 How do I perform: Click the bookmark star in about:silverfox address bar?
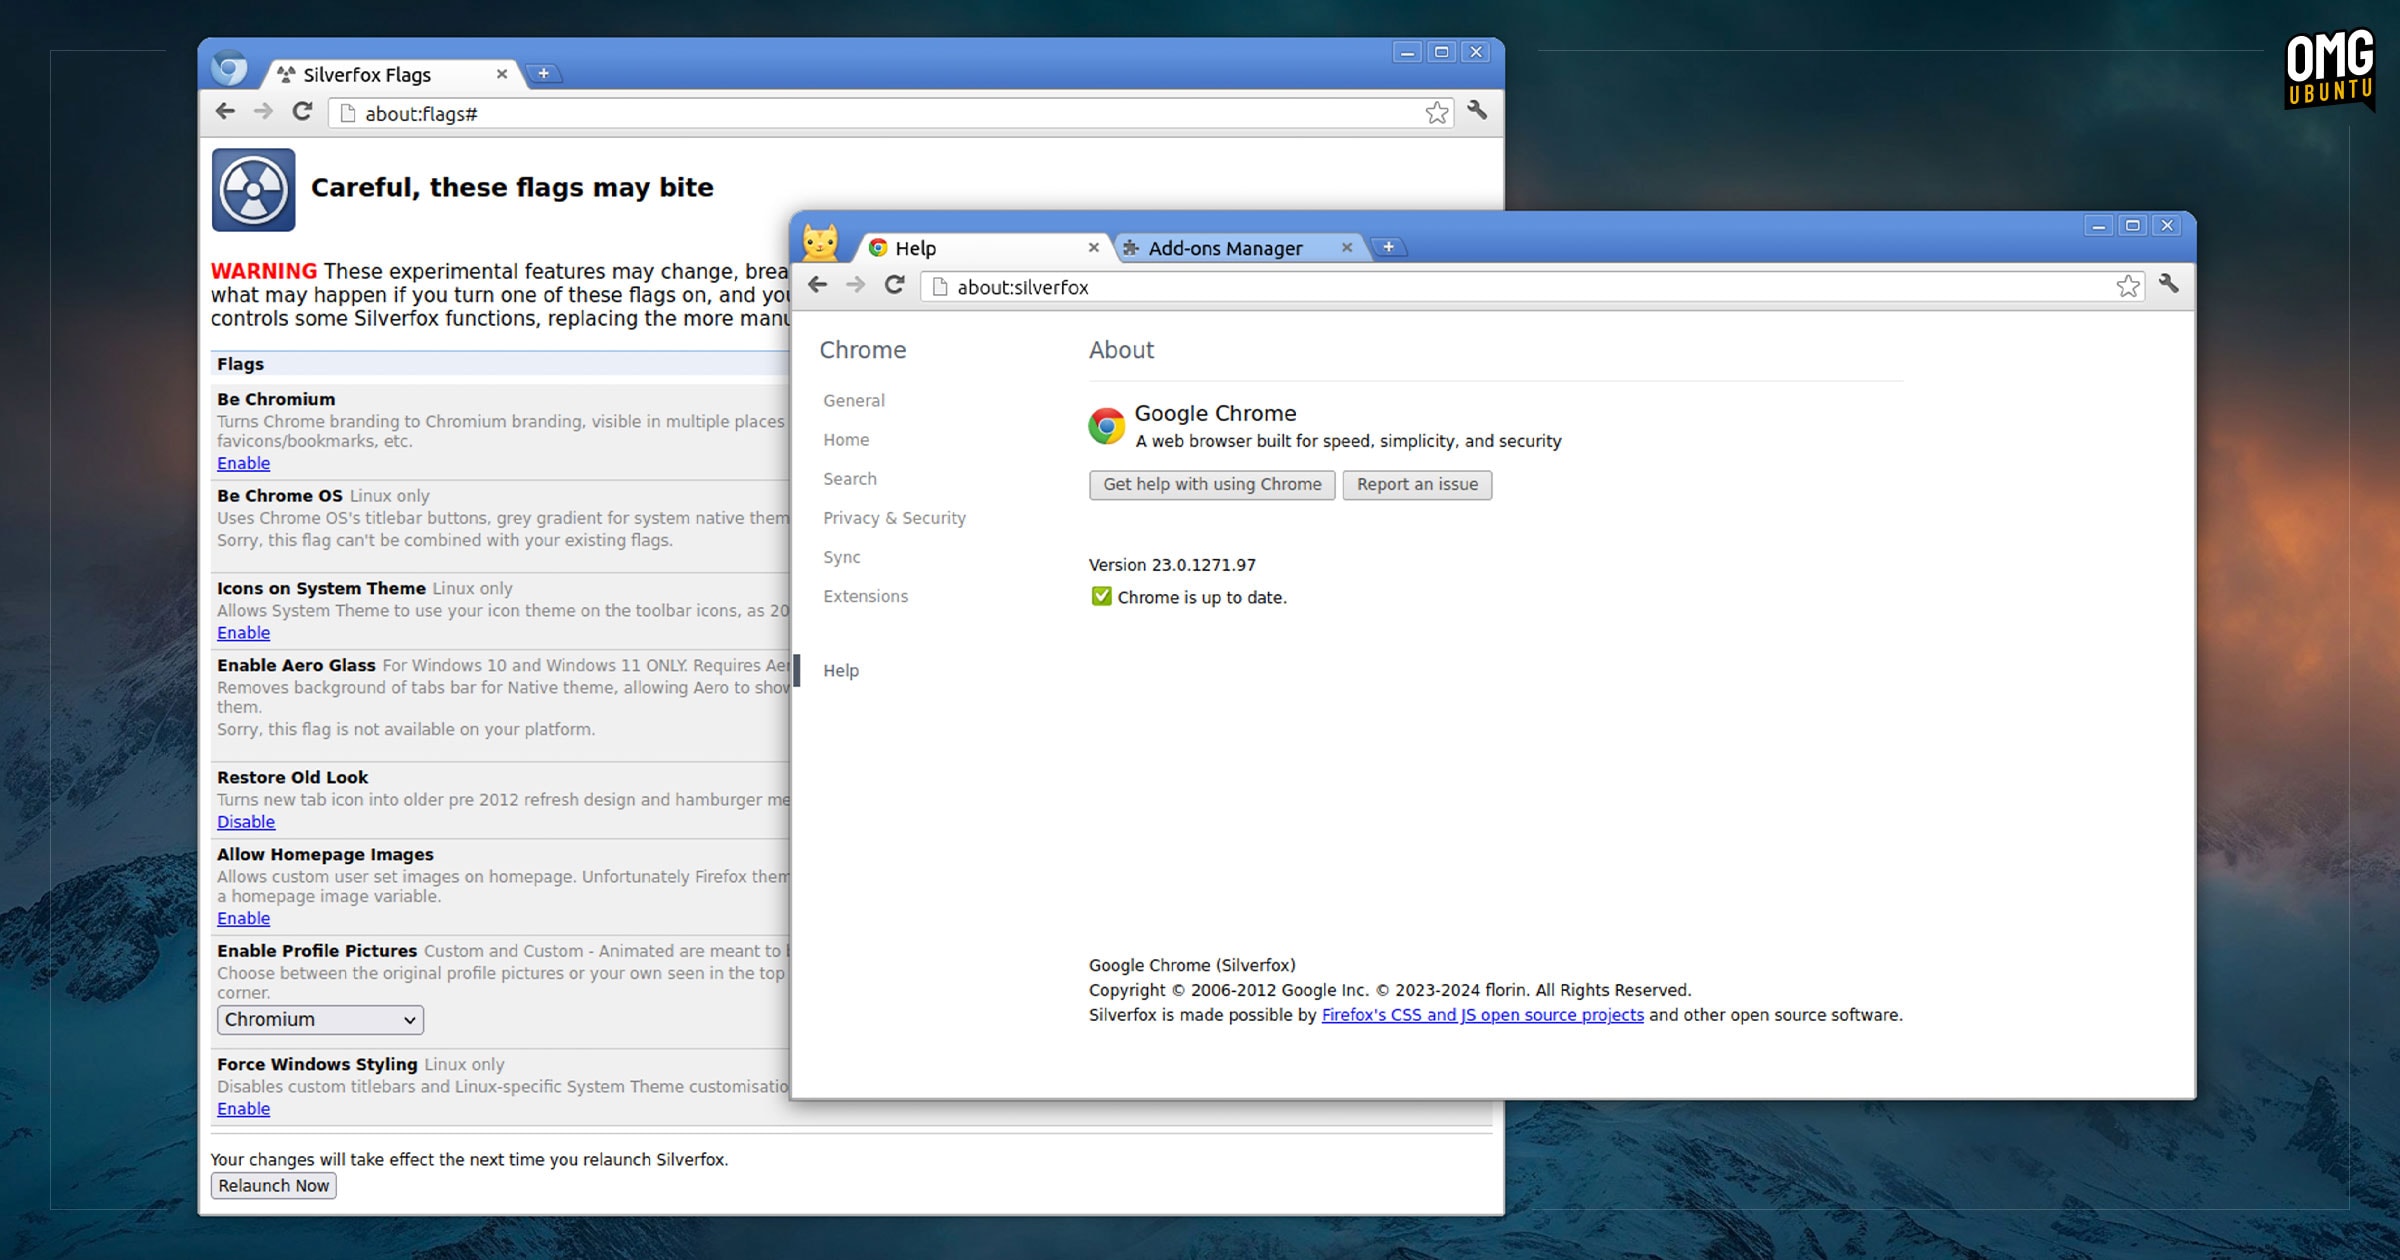coord(2128,286)
